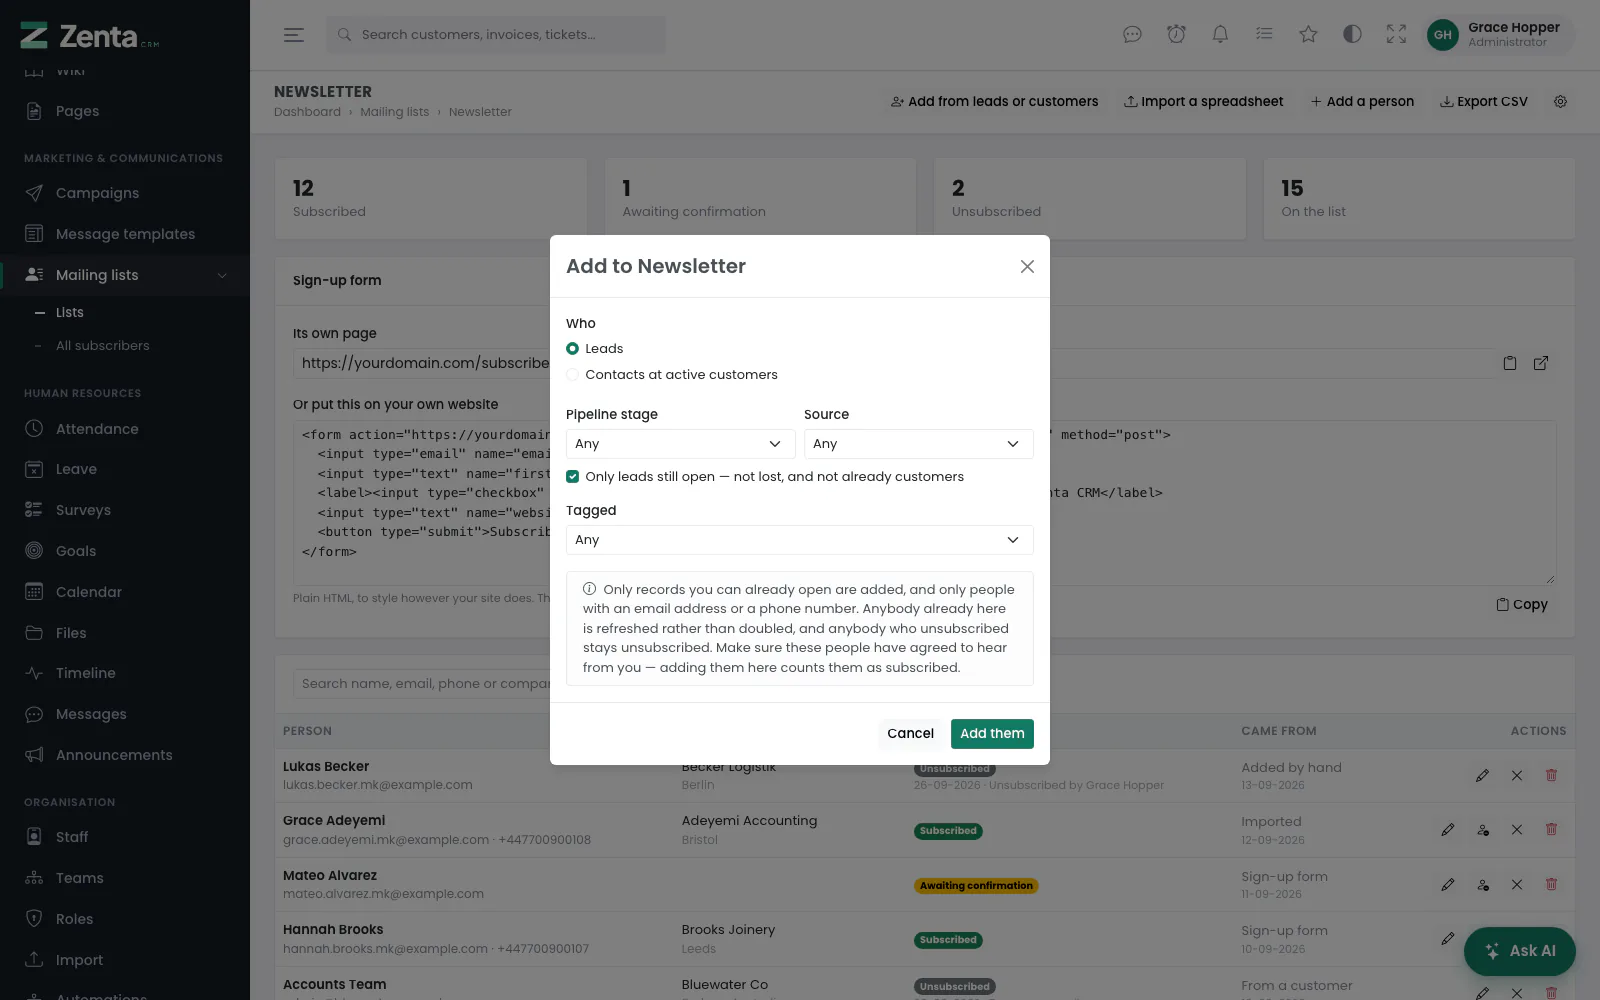Click Import a spreadsheet

click(1203, 102)
